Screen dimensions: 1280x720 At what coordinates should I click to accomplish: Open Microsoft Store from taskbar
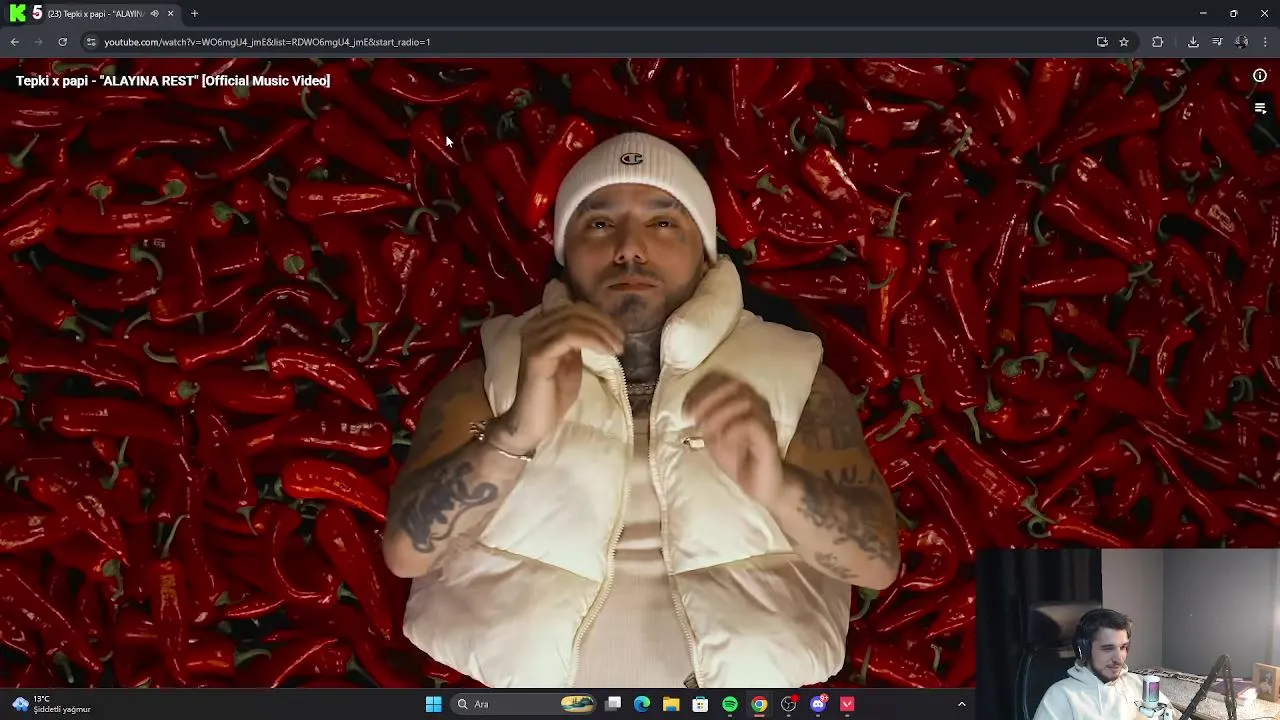pos(700,704)
